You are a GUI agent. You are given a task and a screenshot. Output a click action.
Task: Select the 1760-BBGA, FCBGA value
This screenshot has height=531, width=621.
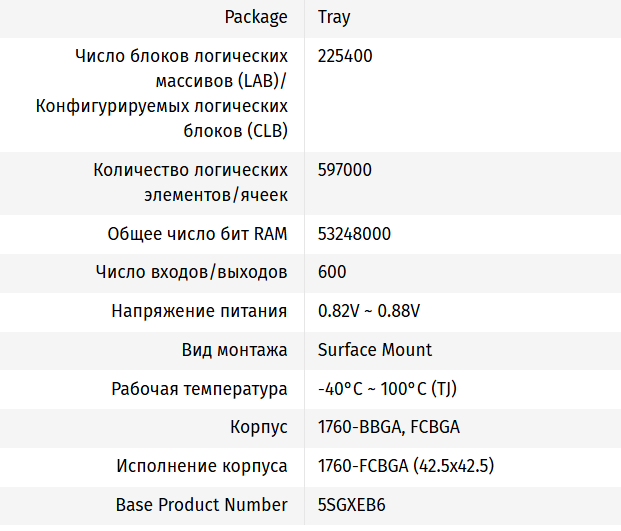[388, 428]
